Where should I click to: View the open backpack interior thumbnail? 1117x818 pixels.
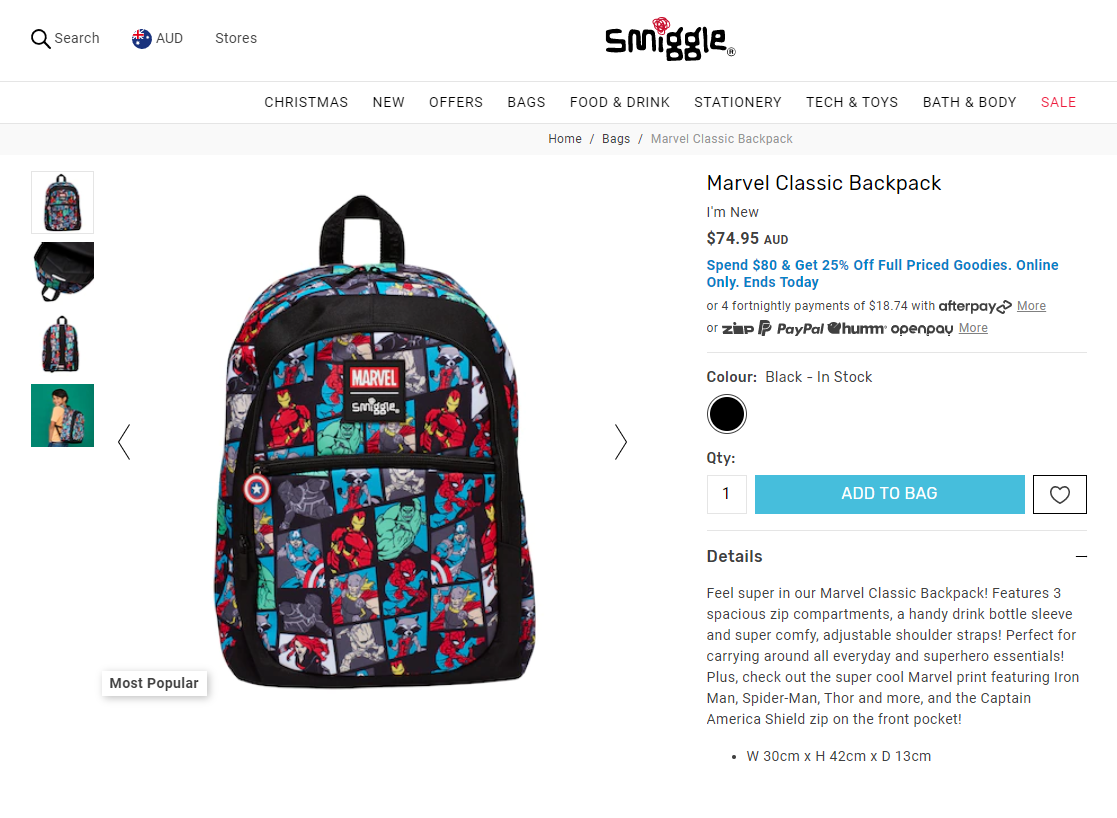[63, 272]
